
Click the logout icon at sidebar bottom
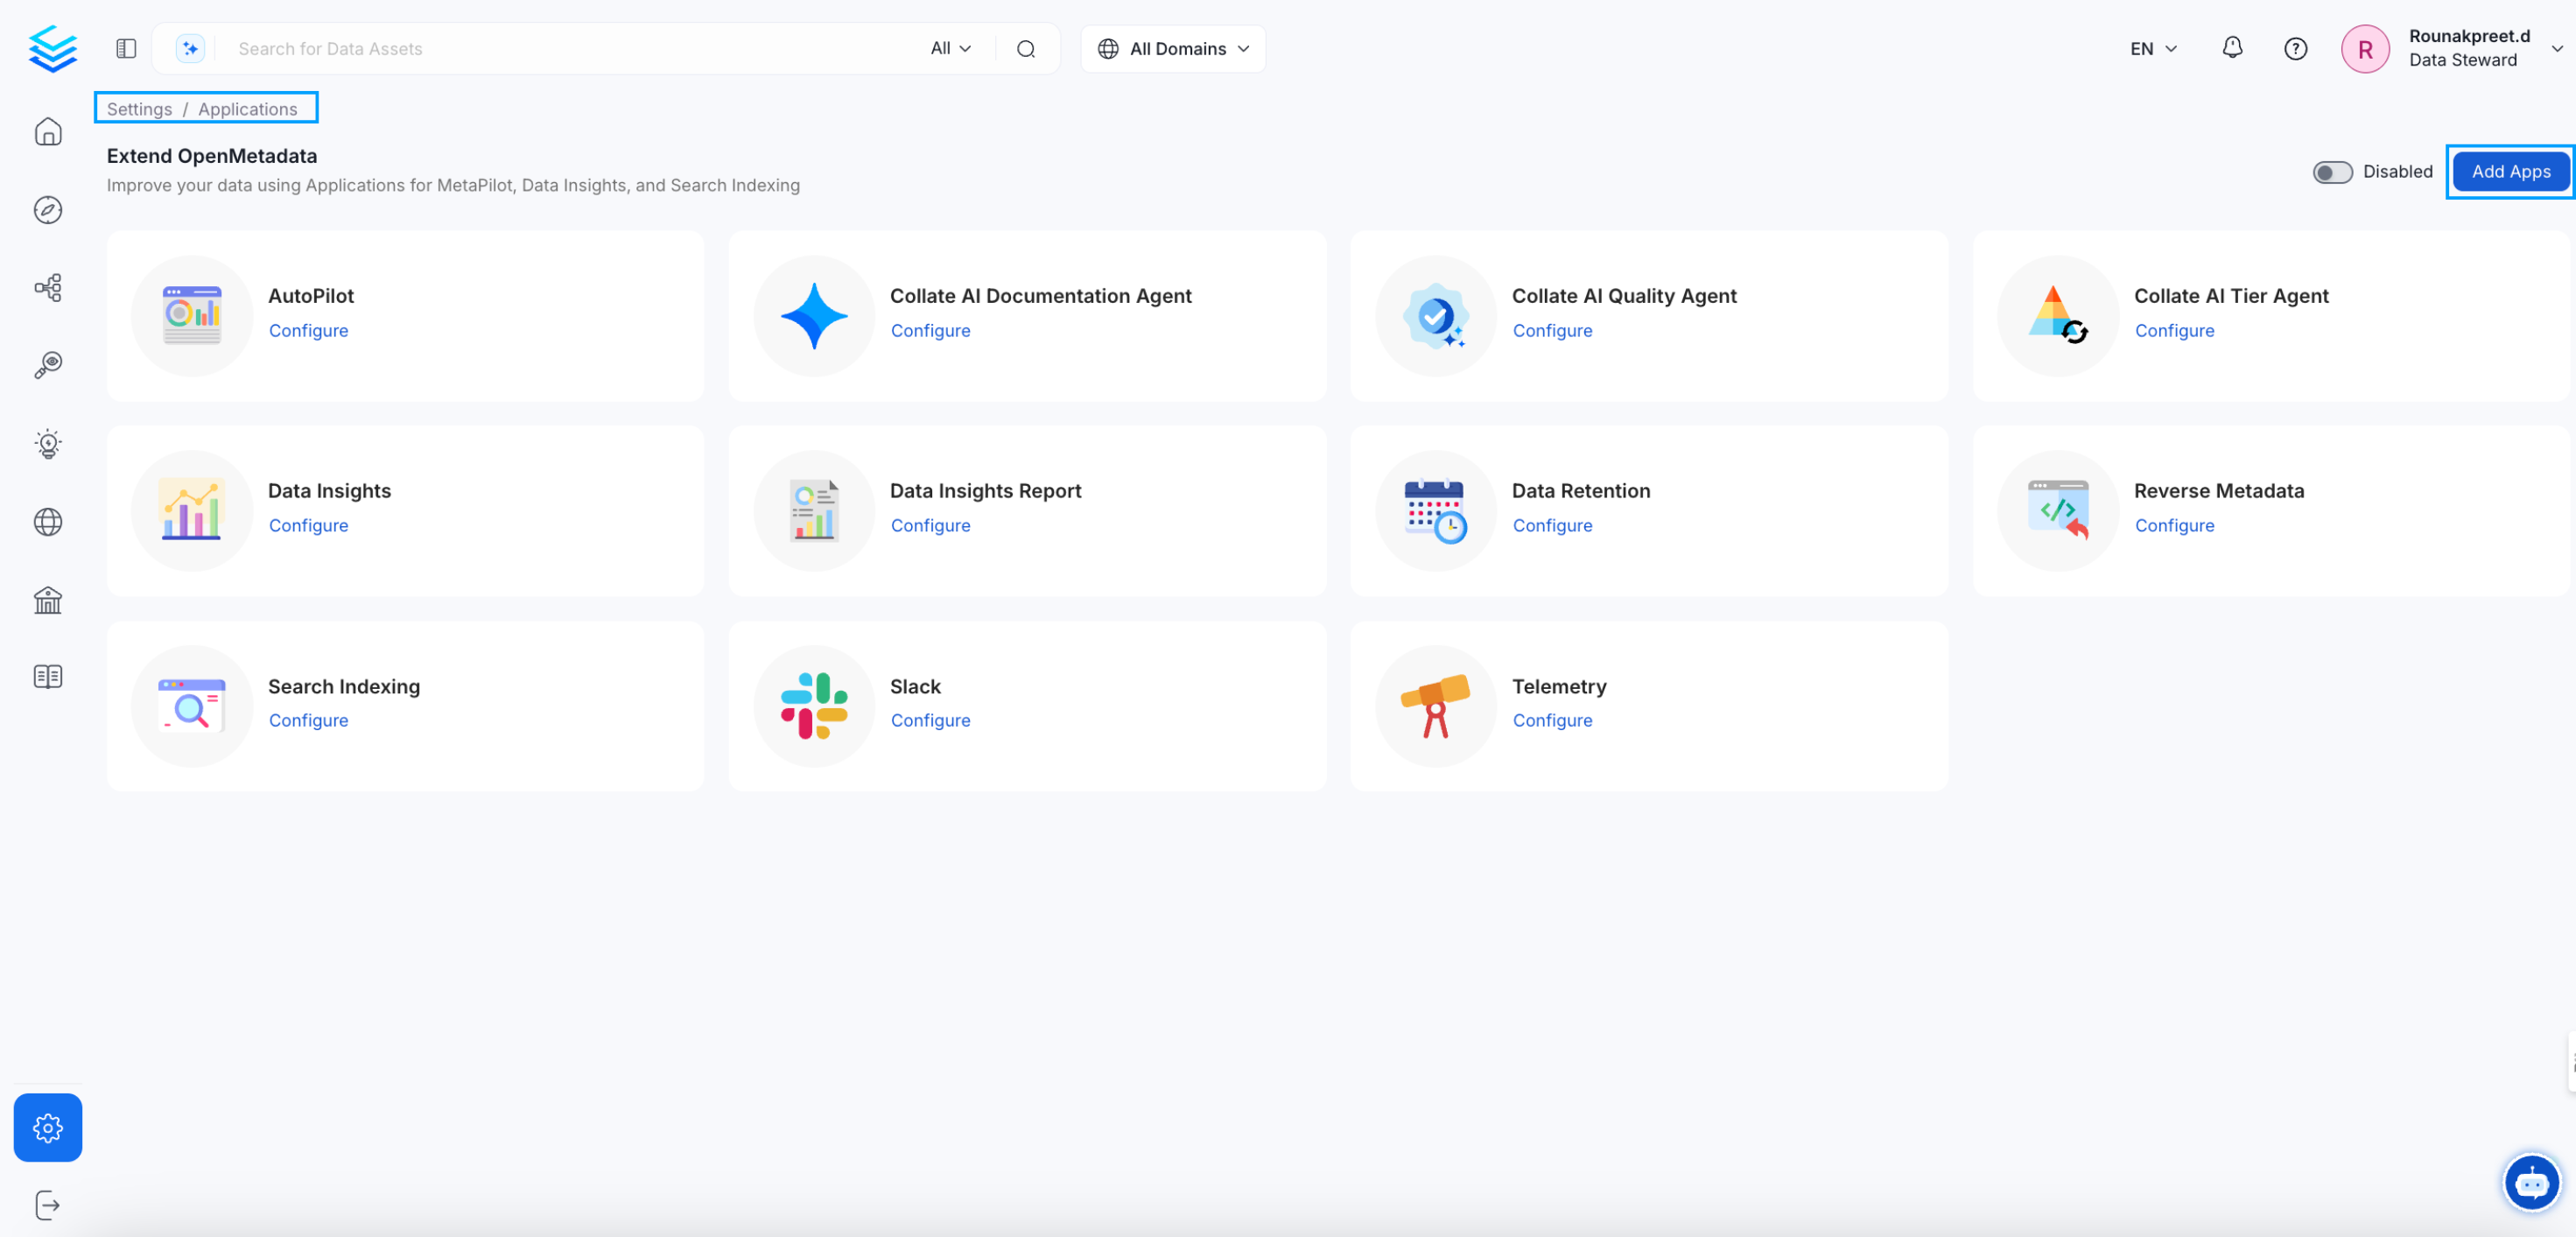(x=47, y=1204)
